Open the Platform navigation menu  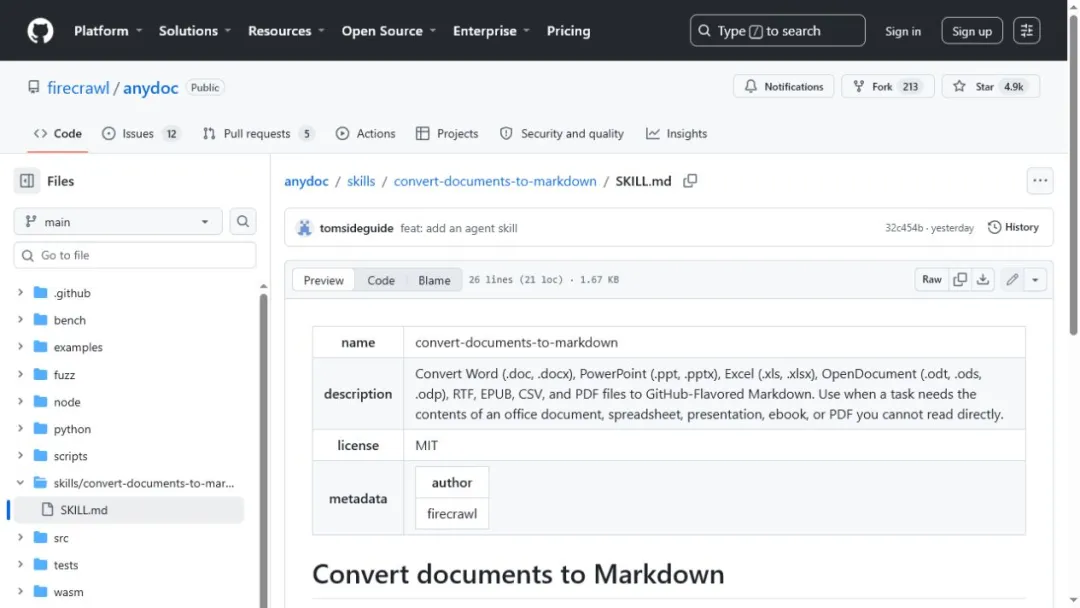(x=108, y=31)
